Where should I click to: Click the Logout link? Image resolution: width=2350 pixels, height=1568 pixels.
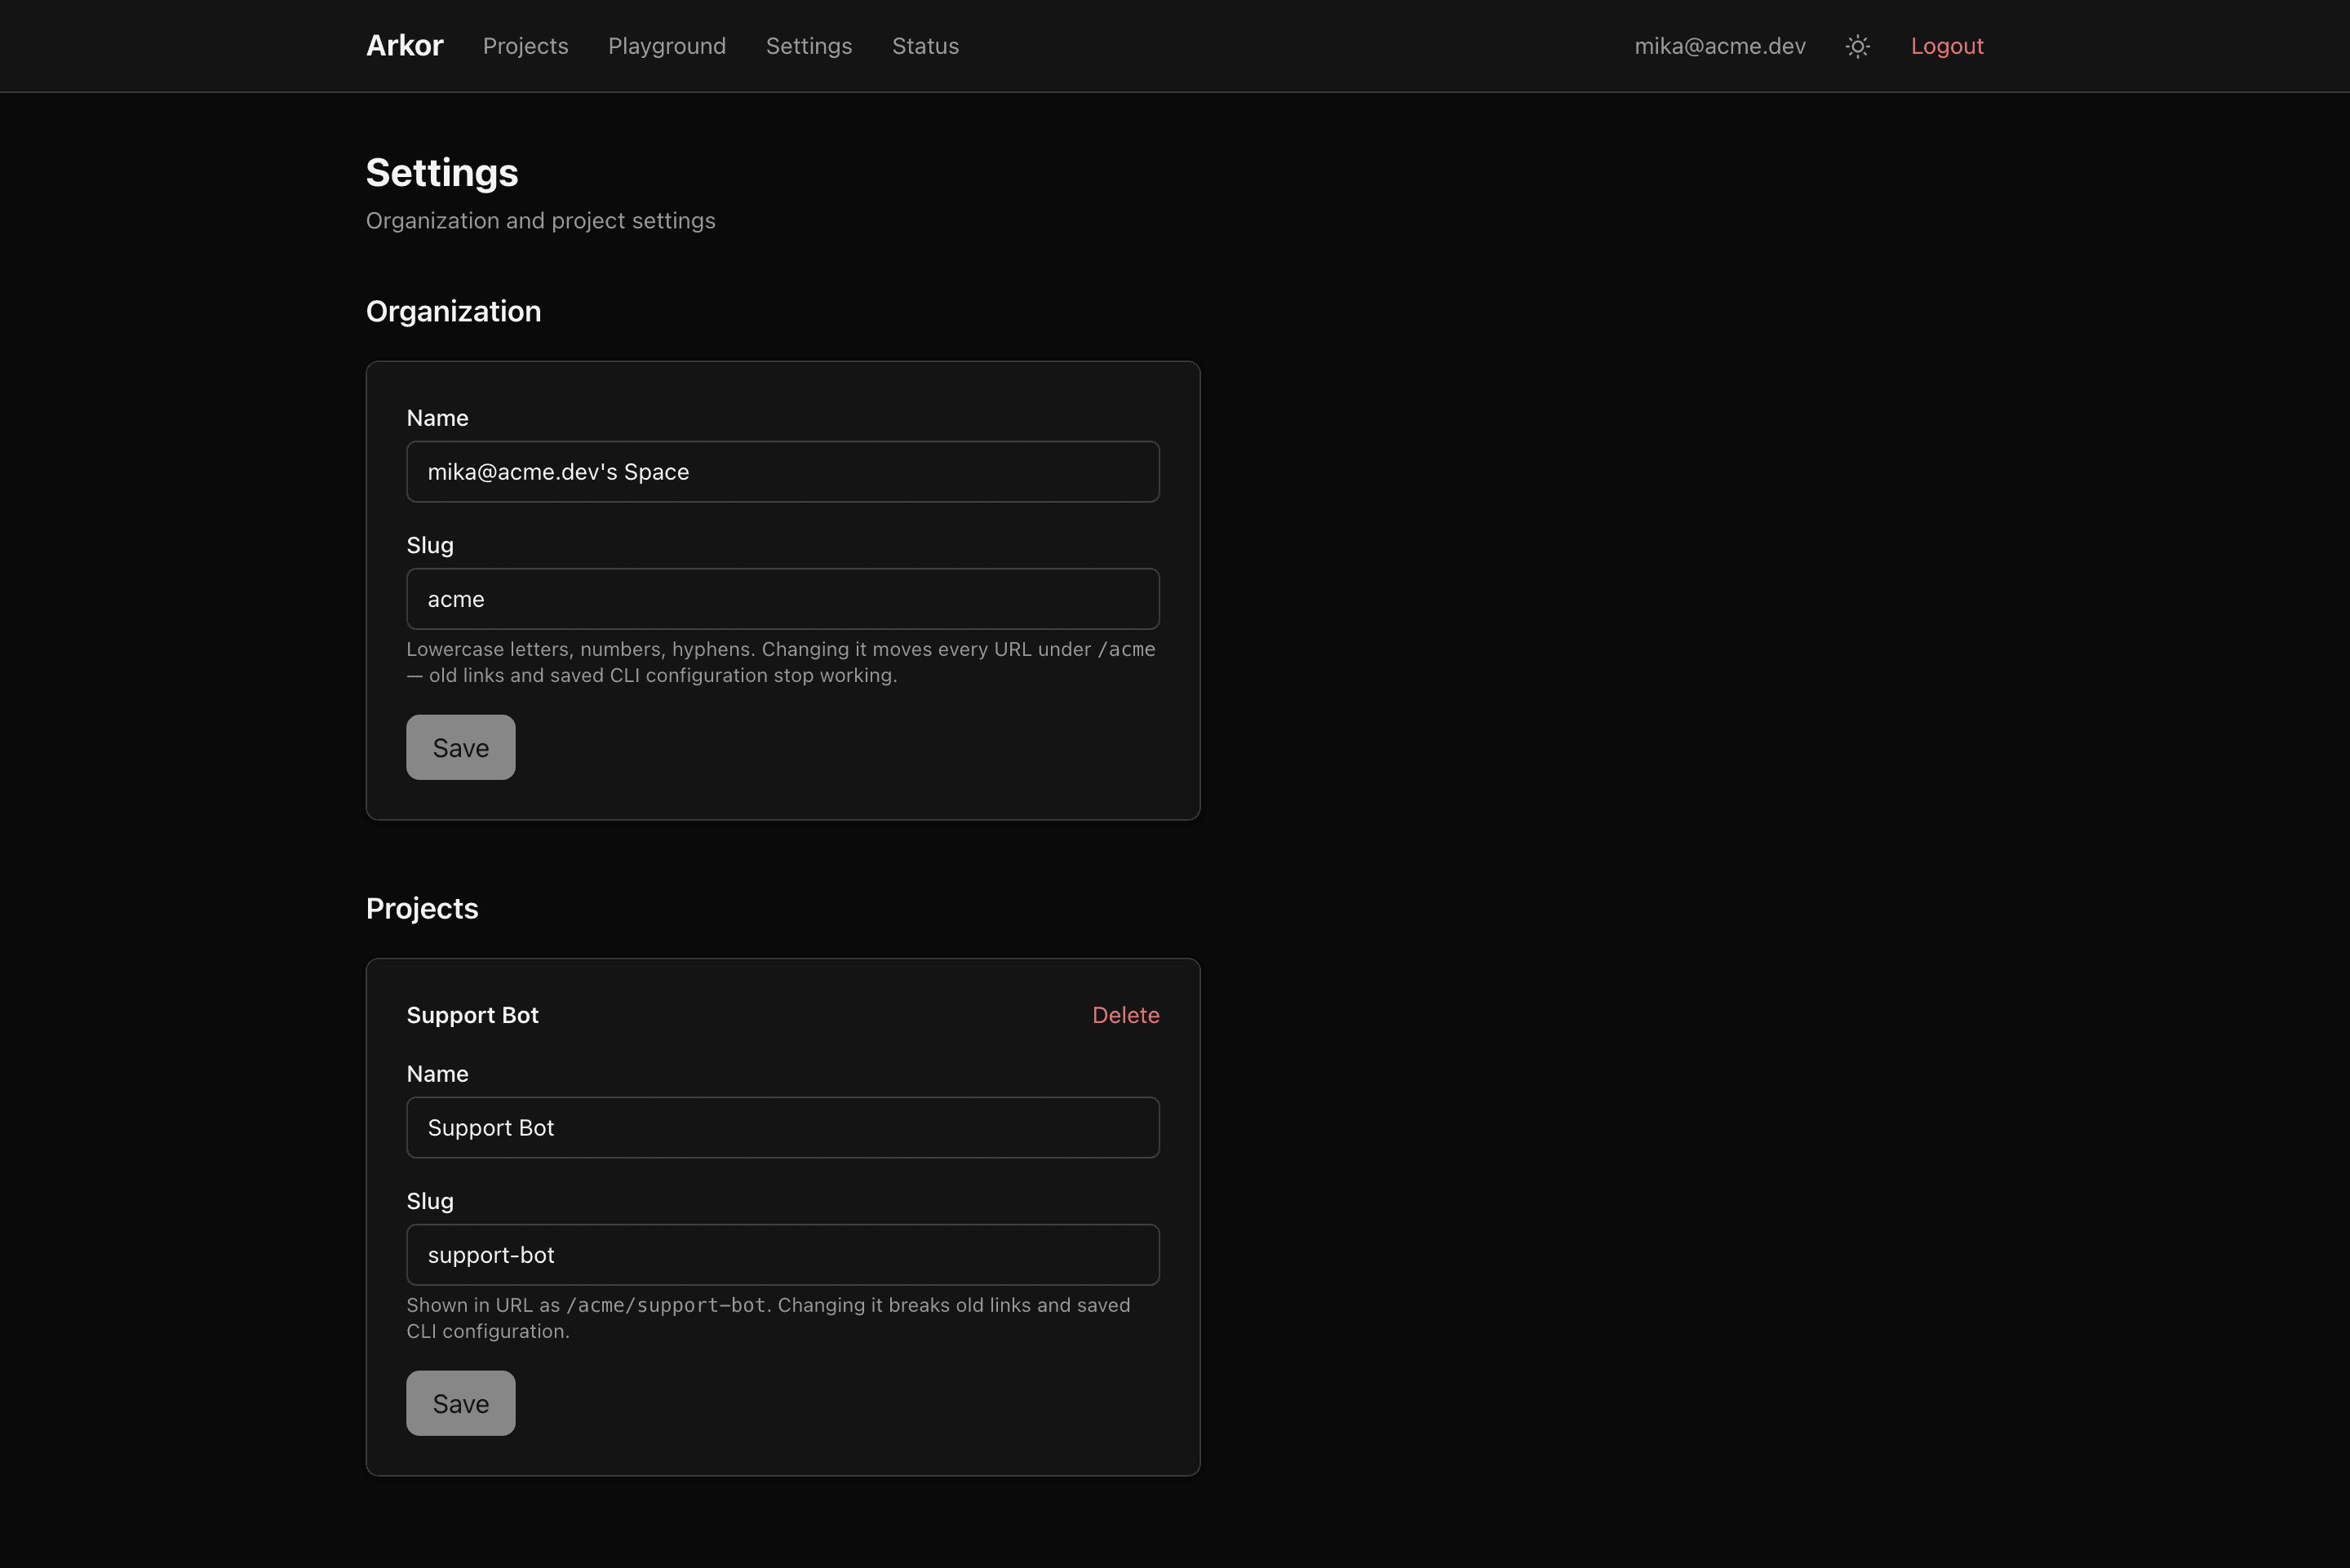click(x=1946, y=46)
